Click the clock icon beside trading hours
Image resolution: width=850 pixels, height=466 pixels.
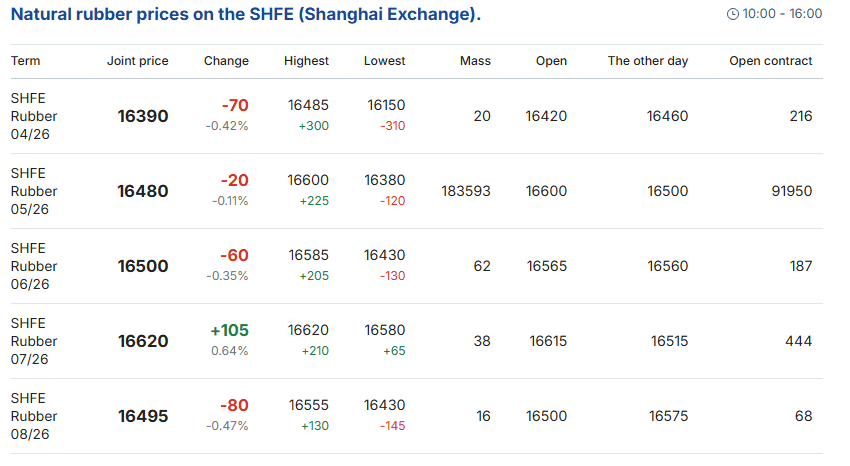(733, 14)
